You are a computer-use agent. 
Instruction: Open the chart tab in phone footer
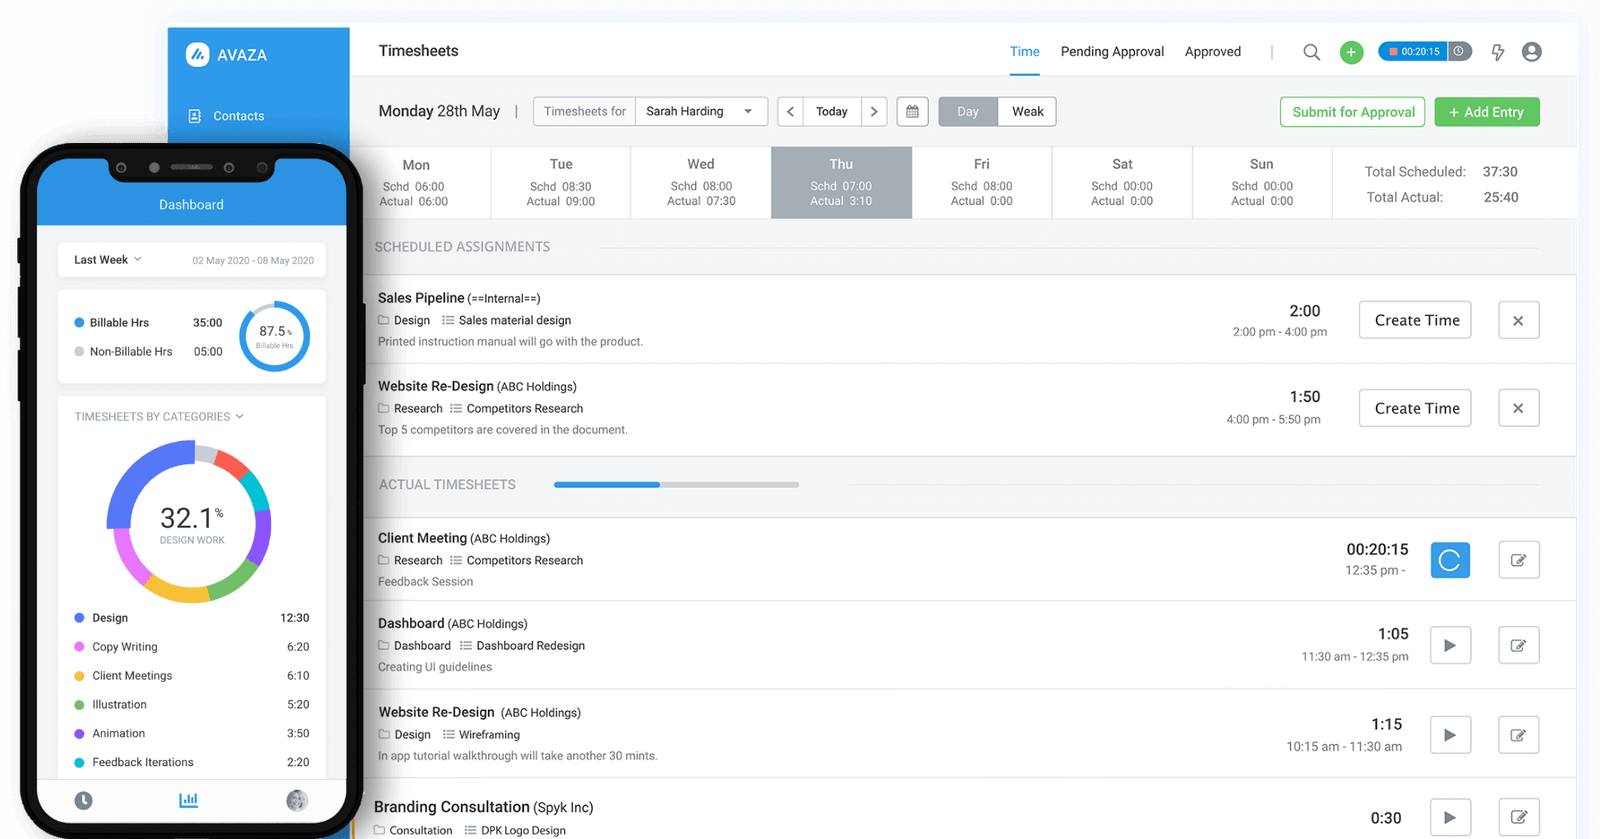click(x=188, y=800)
